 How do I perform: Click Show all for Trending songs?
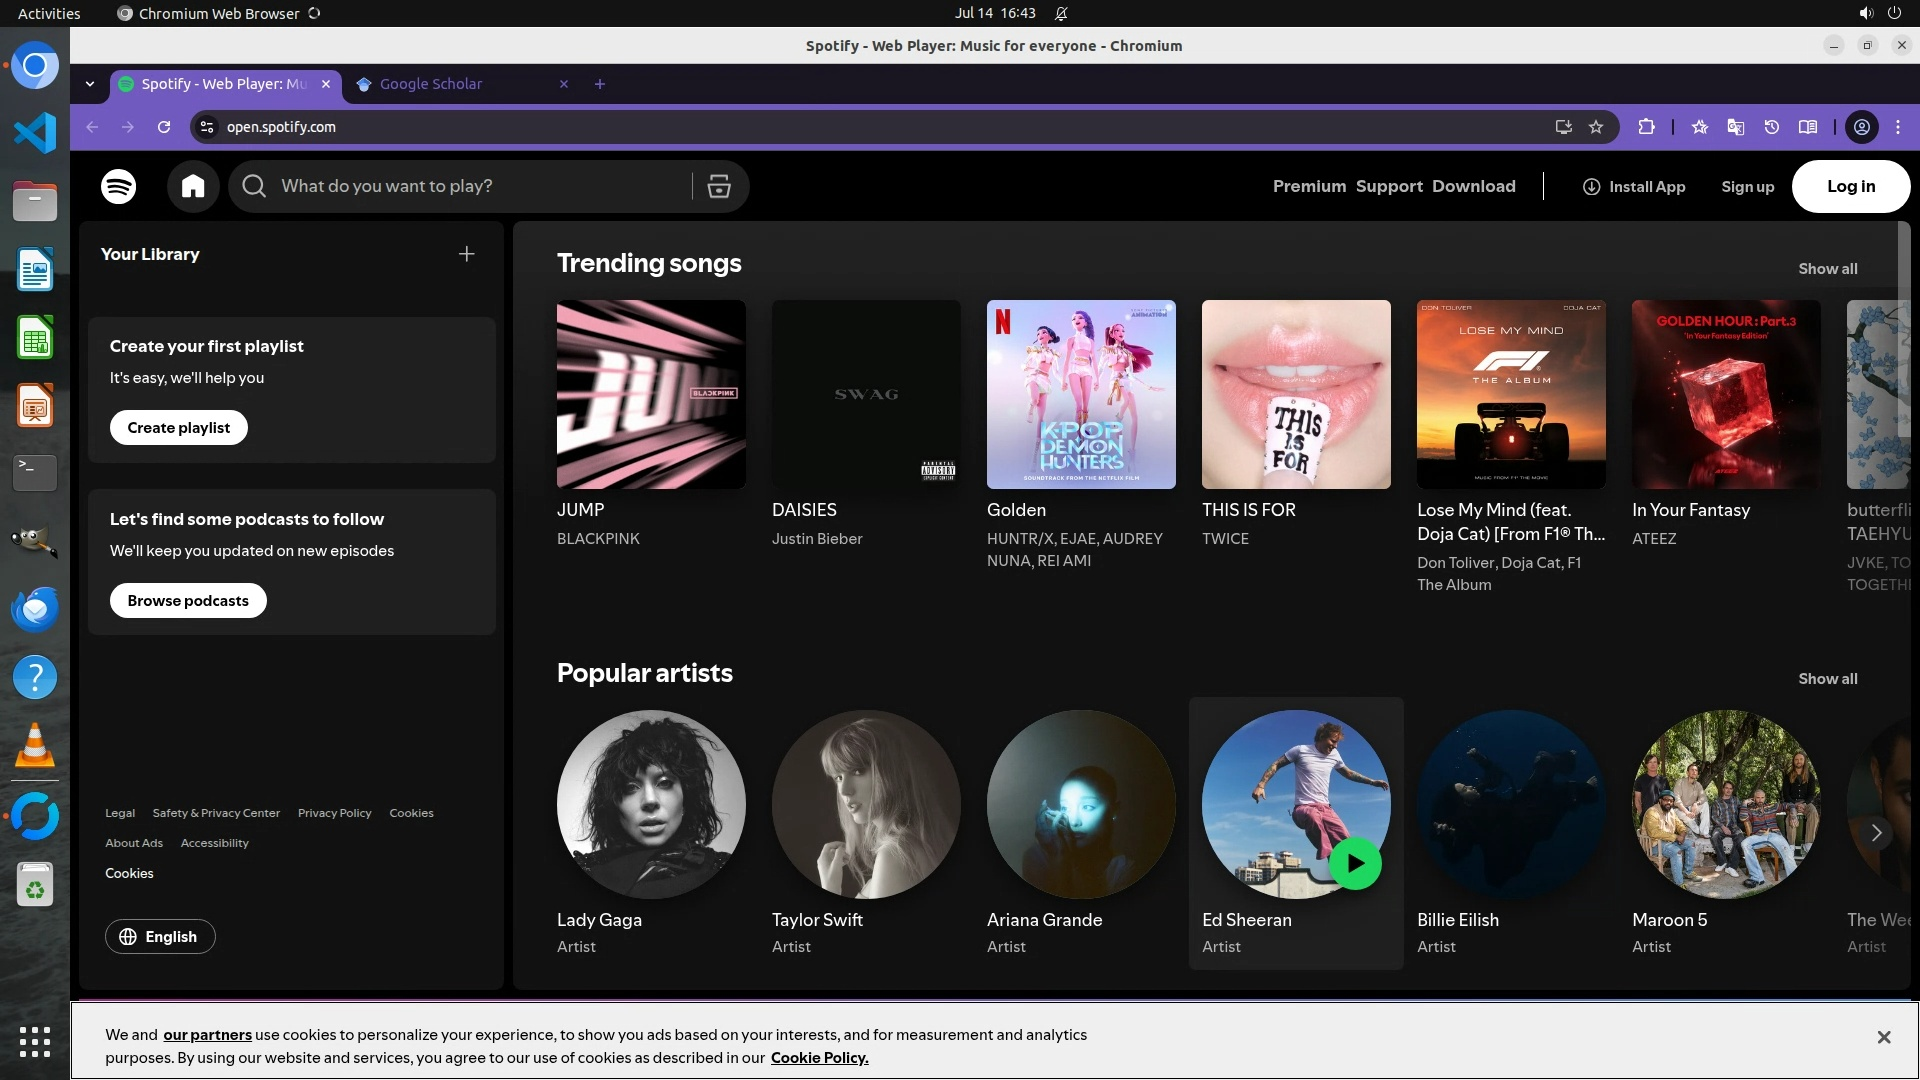coord(1827,269)
